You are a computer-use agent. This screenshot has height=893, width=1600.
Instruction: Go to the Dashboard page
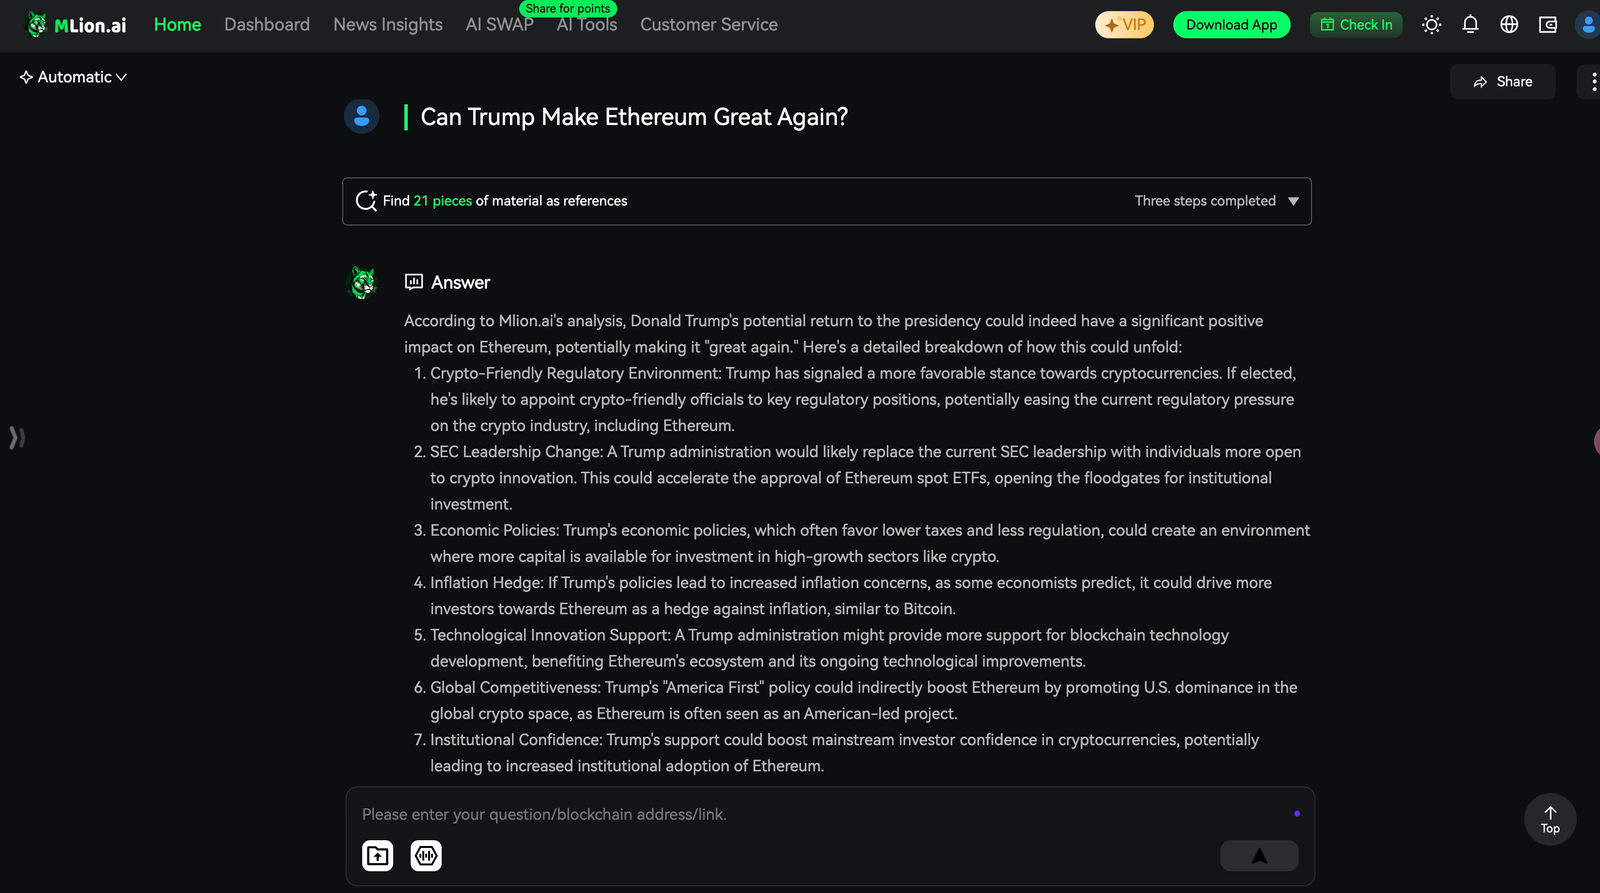point(267,25)
